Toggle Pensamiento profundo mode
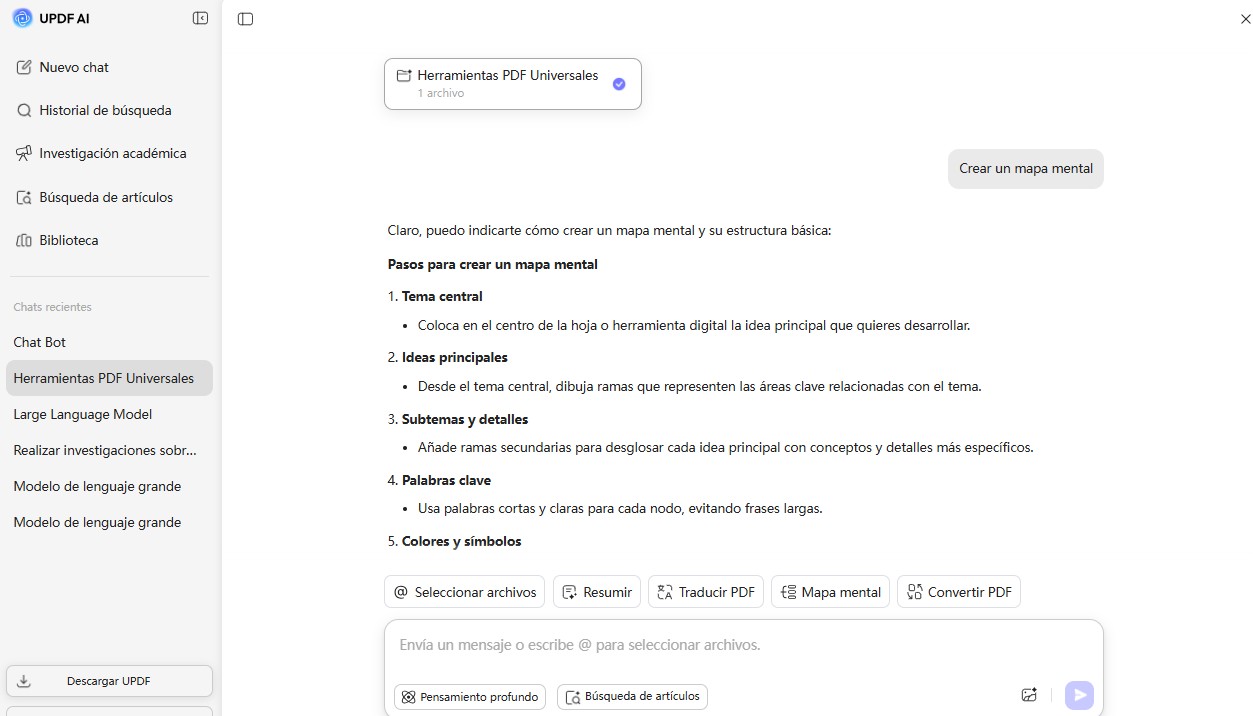 [x=470, y=697]
